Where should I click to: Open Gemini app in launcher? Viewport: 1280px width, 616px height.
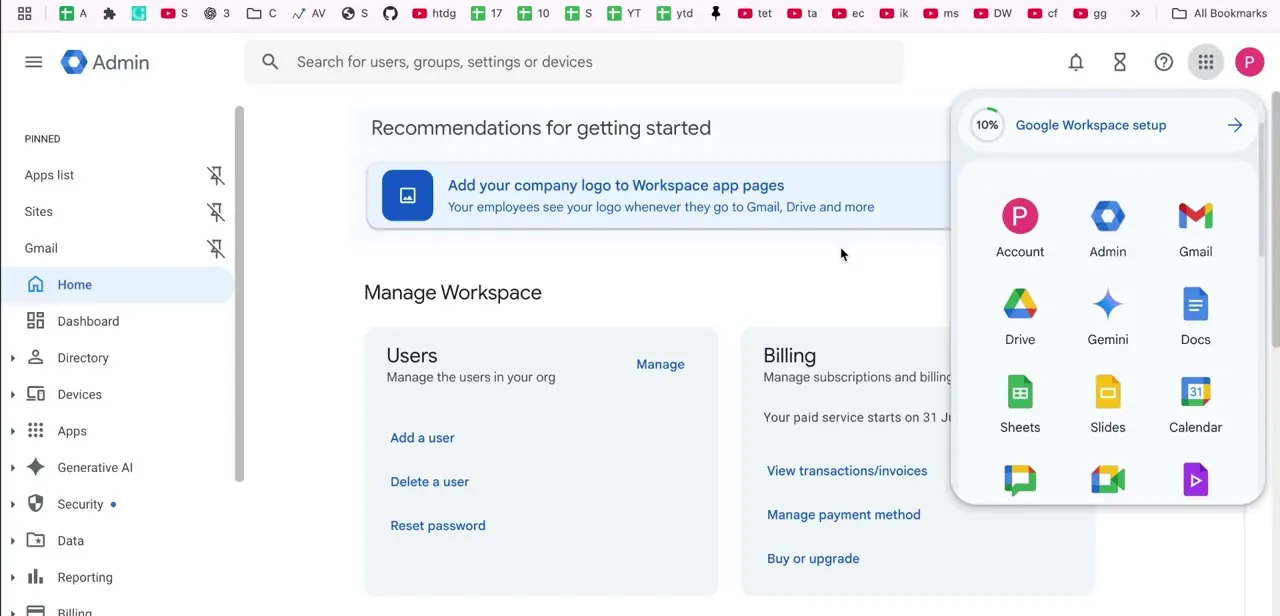(x=1108, y=317)
